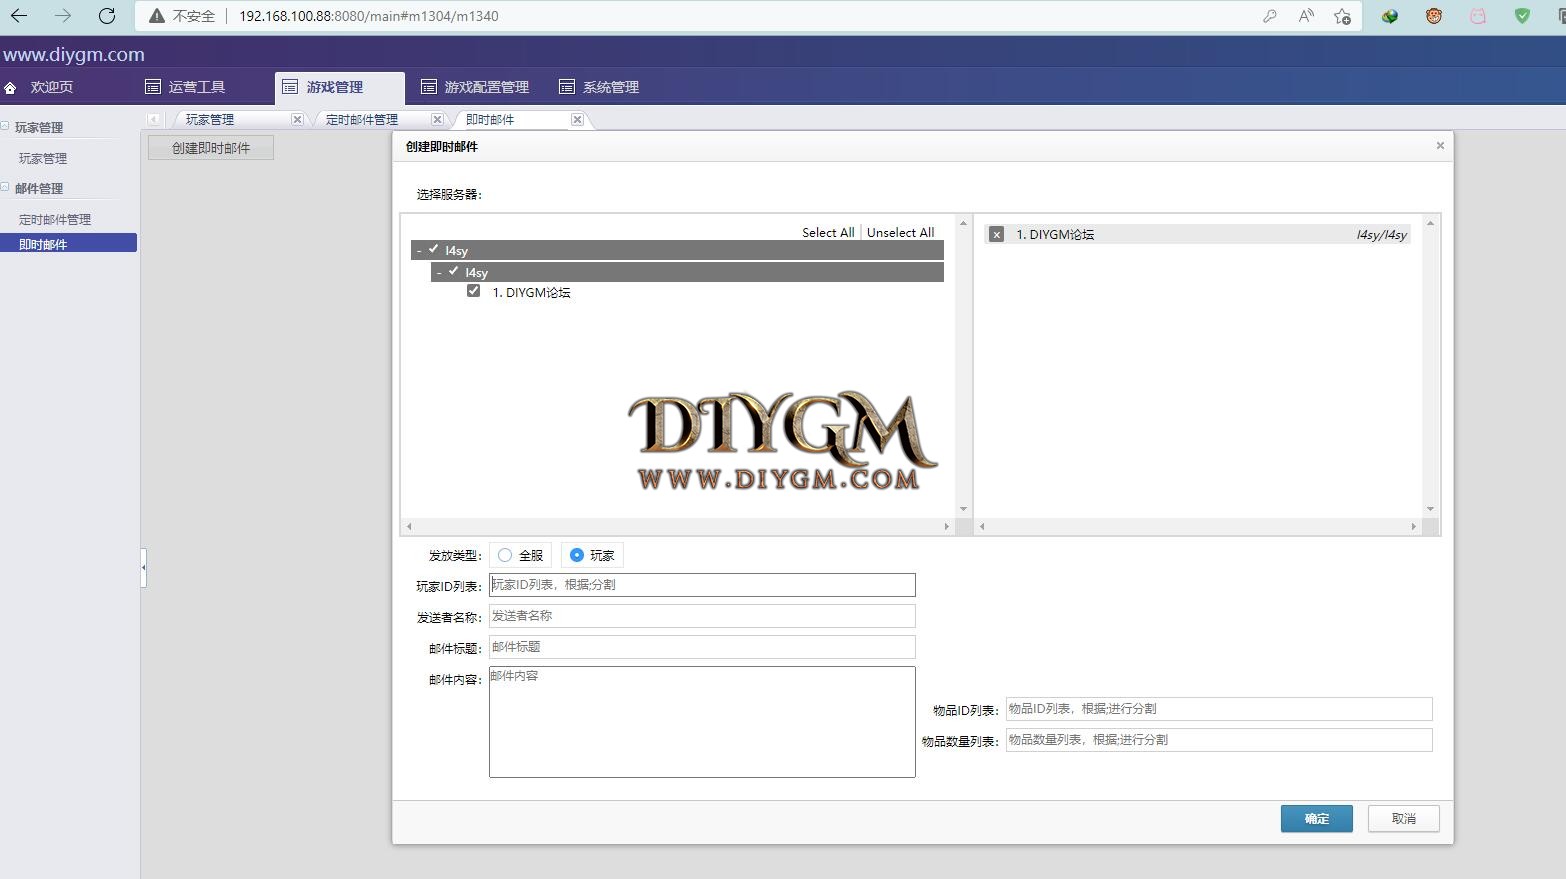Click the 发送者名称 input field
1566x879 pixels.
coord(702,616)
